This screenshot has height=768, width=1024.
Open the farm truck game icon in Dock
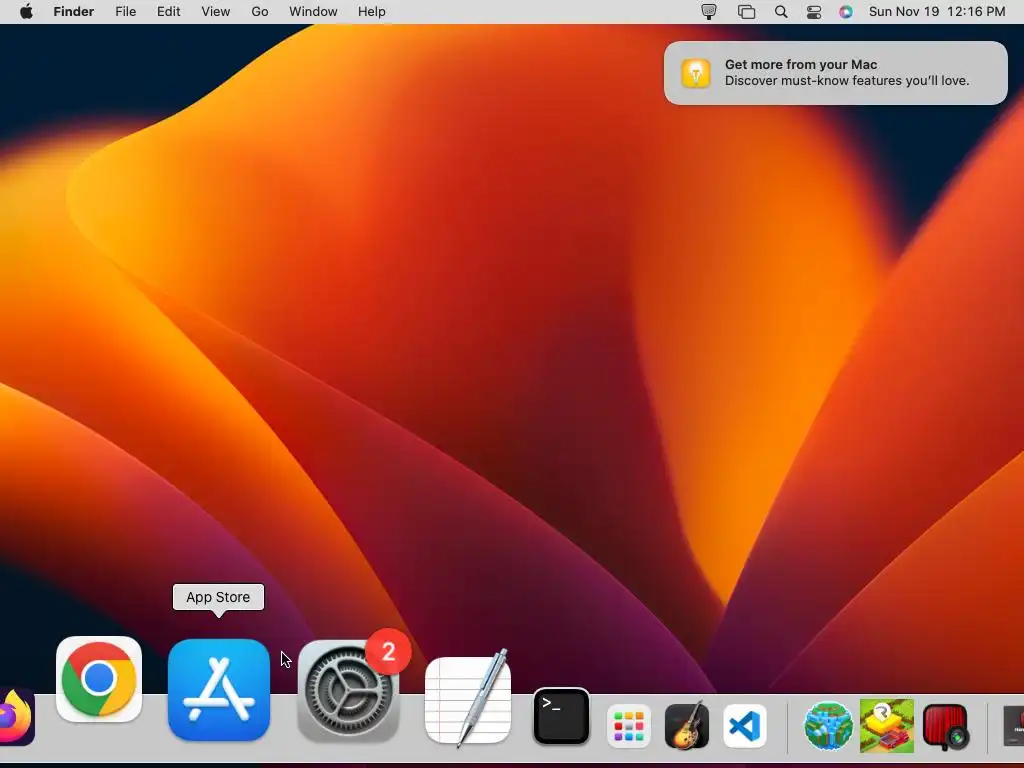pyautogui.click(x=887, y=726)
